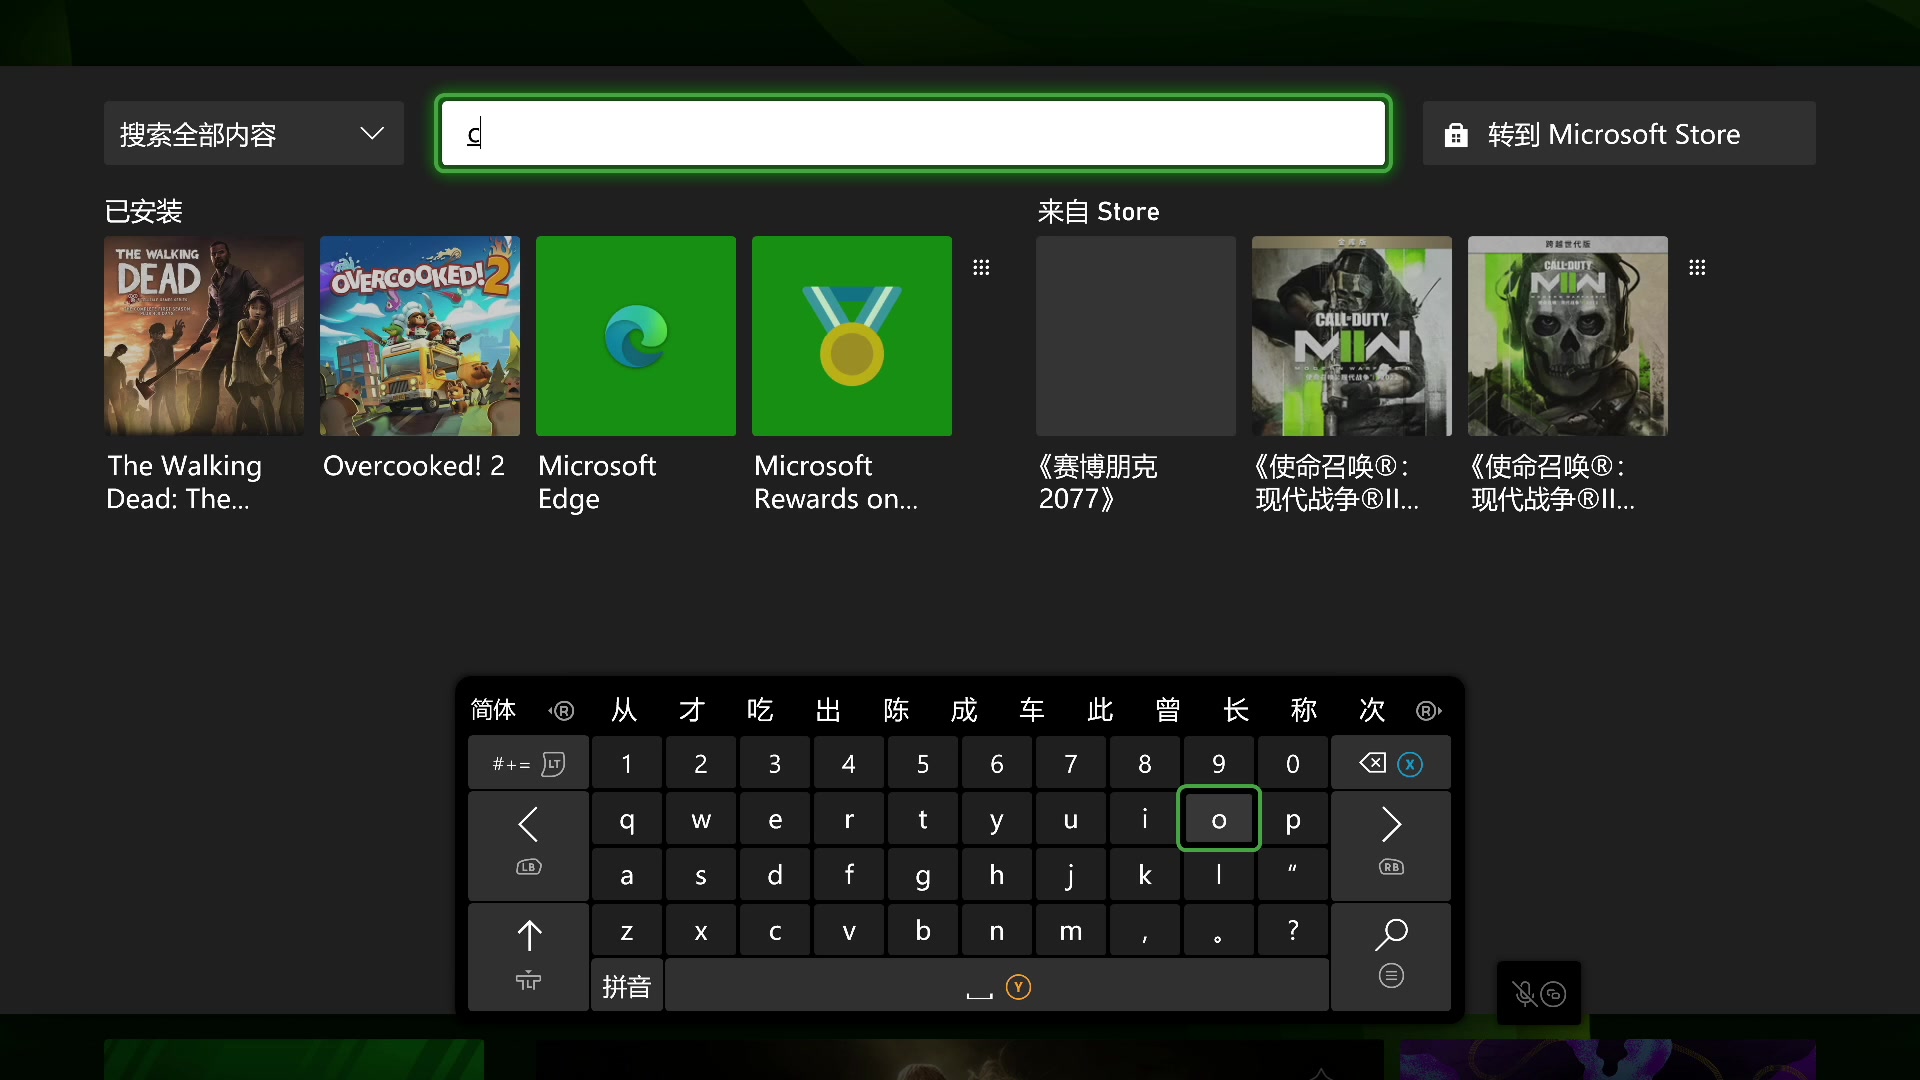This screenshot has width=1920, height=1080.
Task: Pick candidate character 次
Action: tap(1372, 710)
